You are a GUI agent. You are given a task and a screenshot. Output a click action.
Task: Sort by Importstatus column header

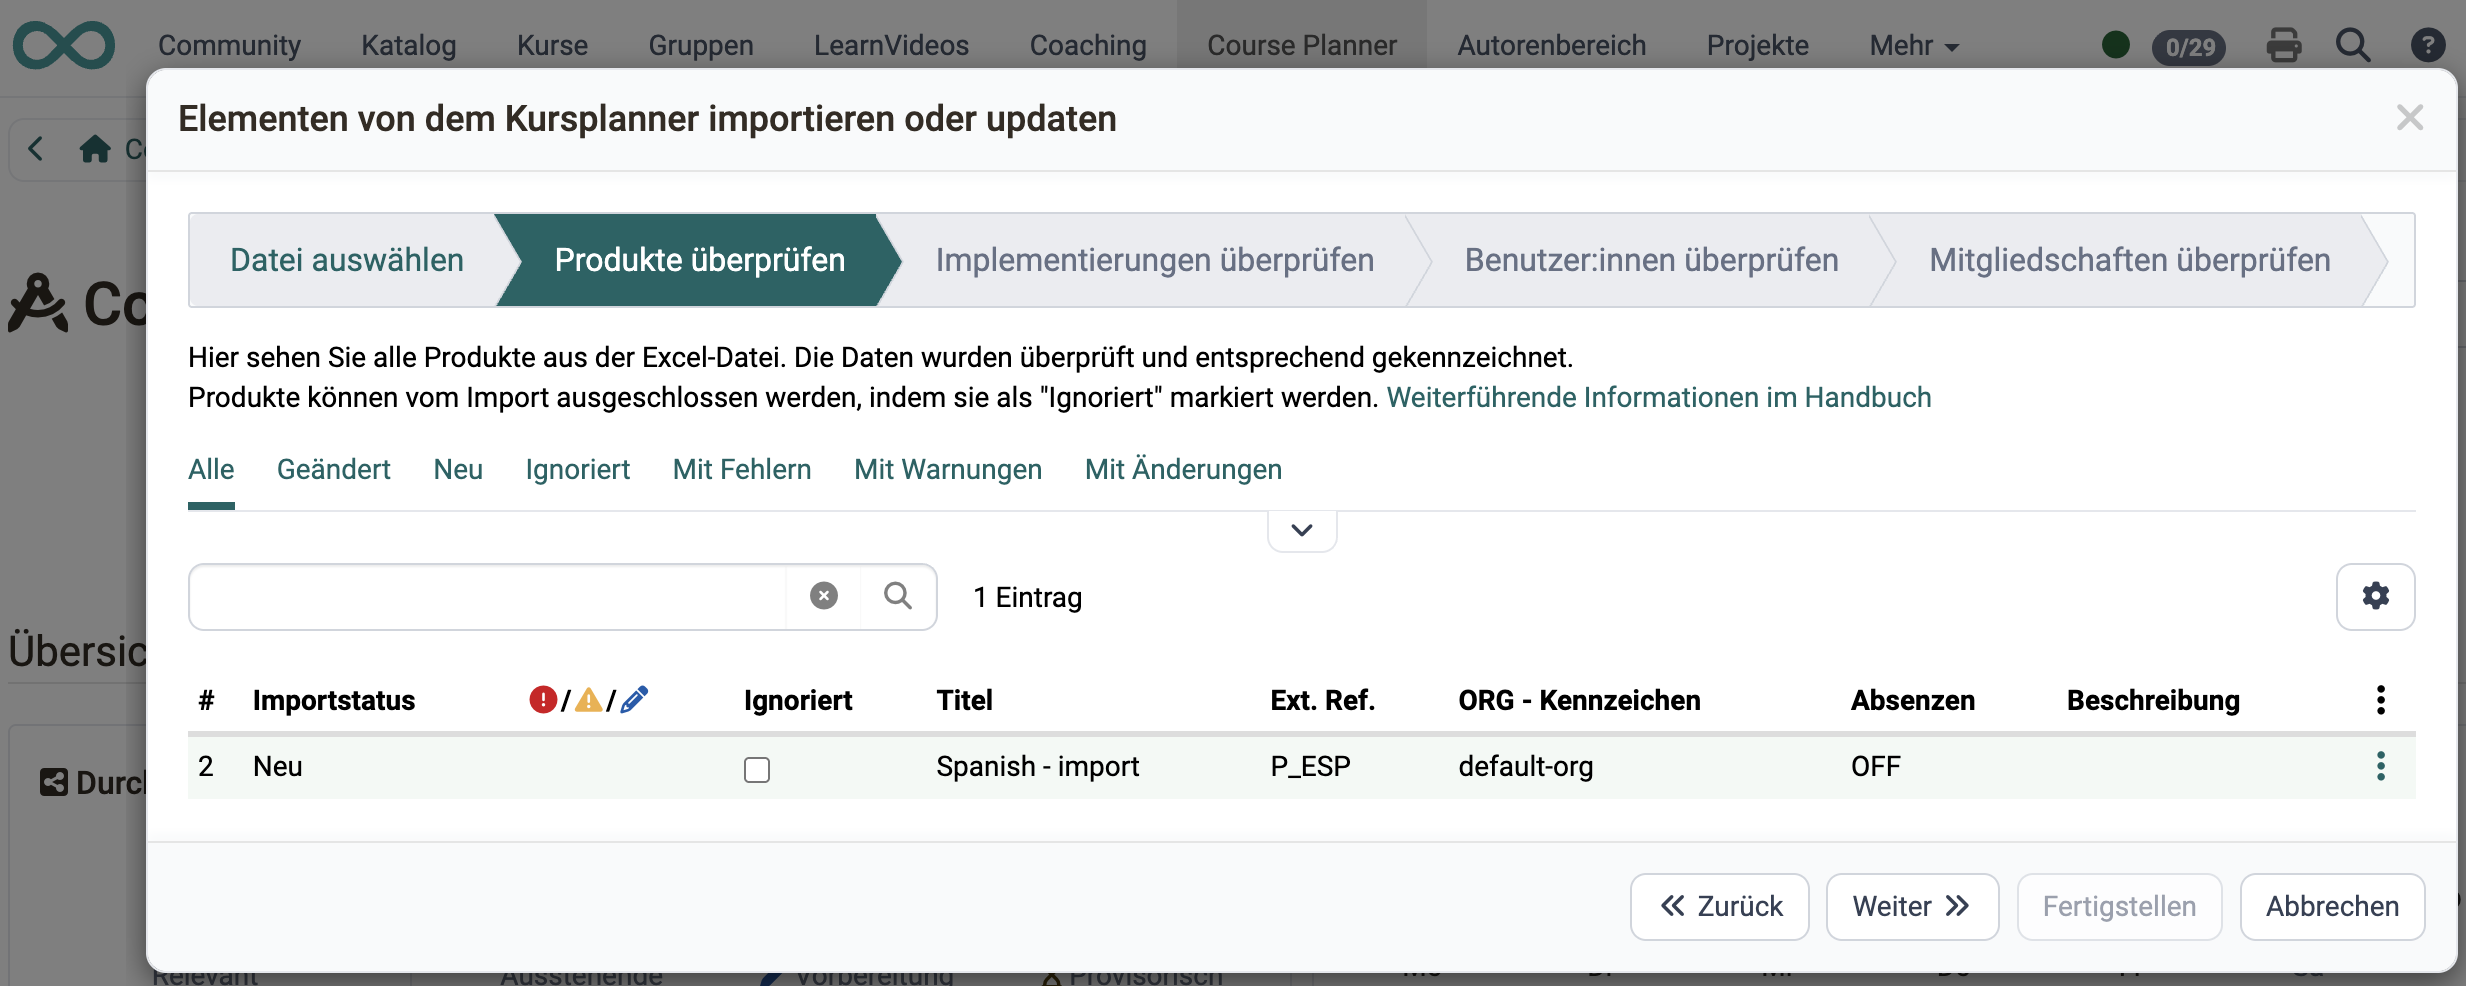click(334, 700)
